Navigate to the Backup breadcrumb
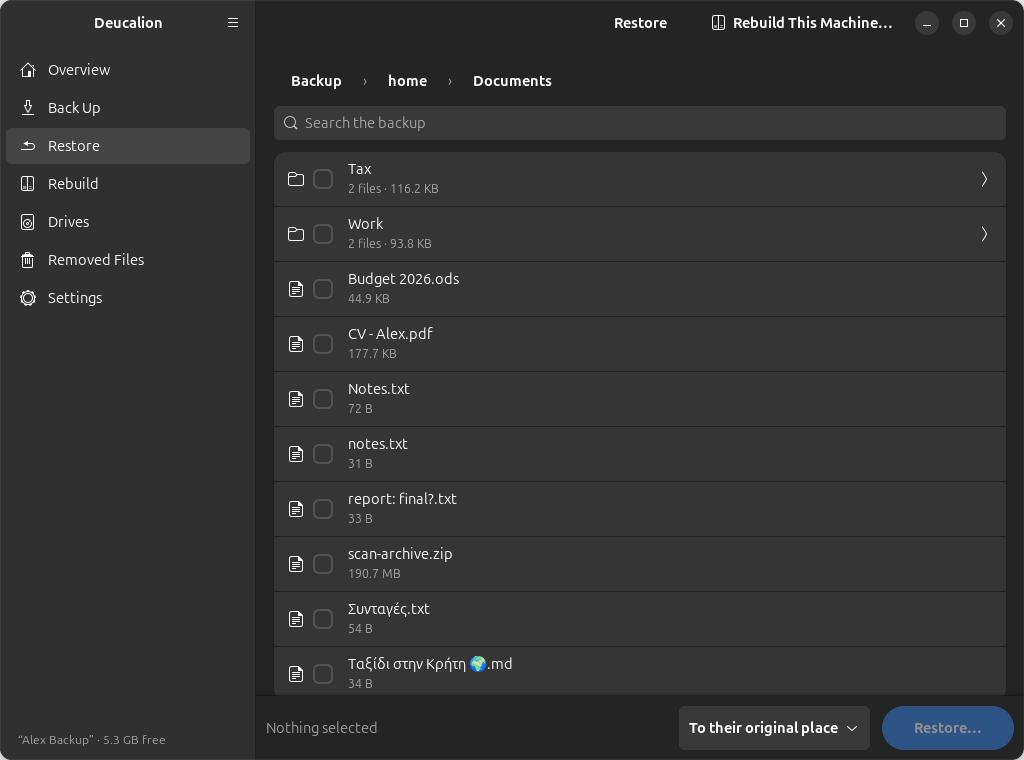Image resolution: width=1024 pixels, height=760 pixels. tap(316, 81)
